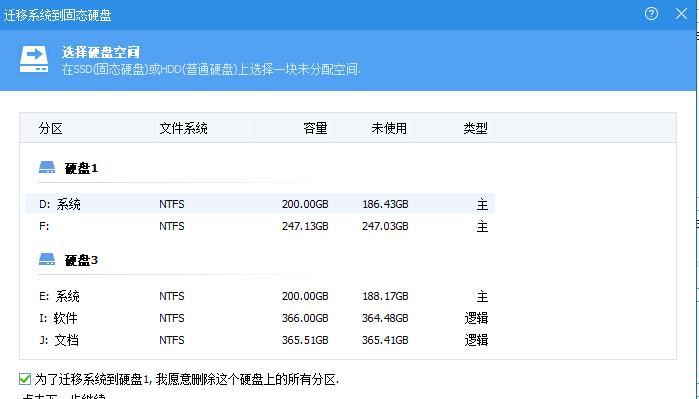Click the migrate disk arrow header icon

[34, 59]
